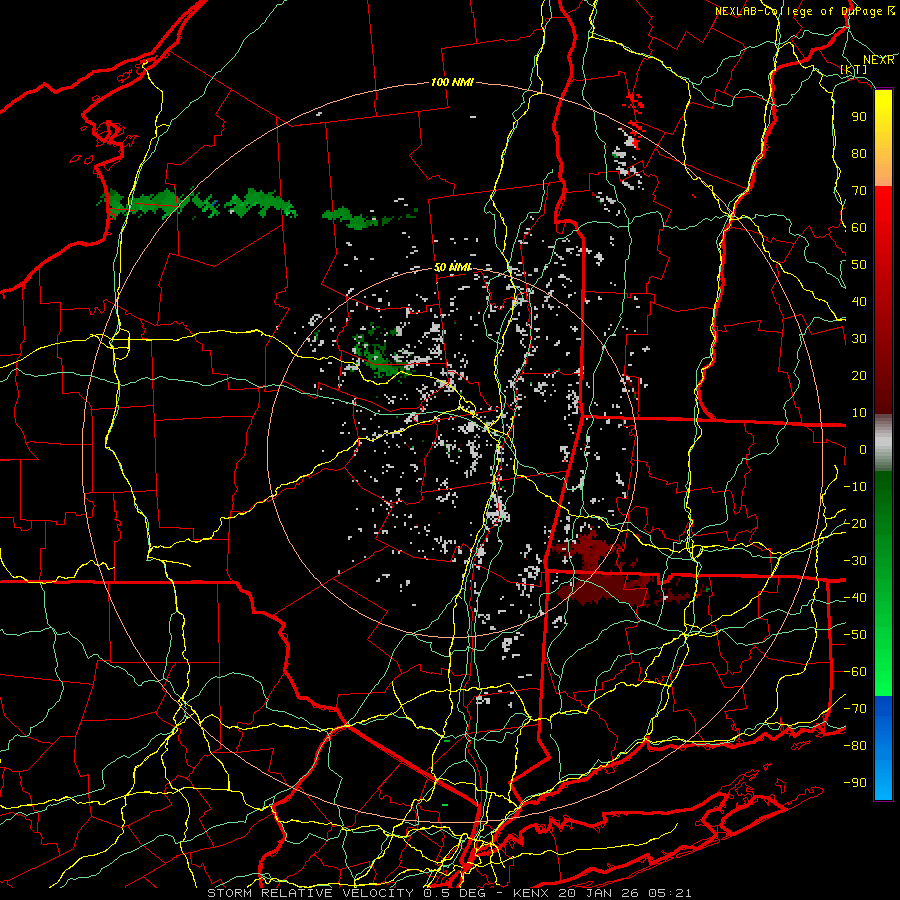This screenshot has width=900, height=900.
Task: Click the positive 30 knot scale label
Action: [859, 339]
